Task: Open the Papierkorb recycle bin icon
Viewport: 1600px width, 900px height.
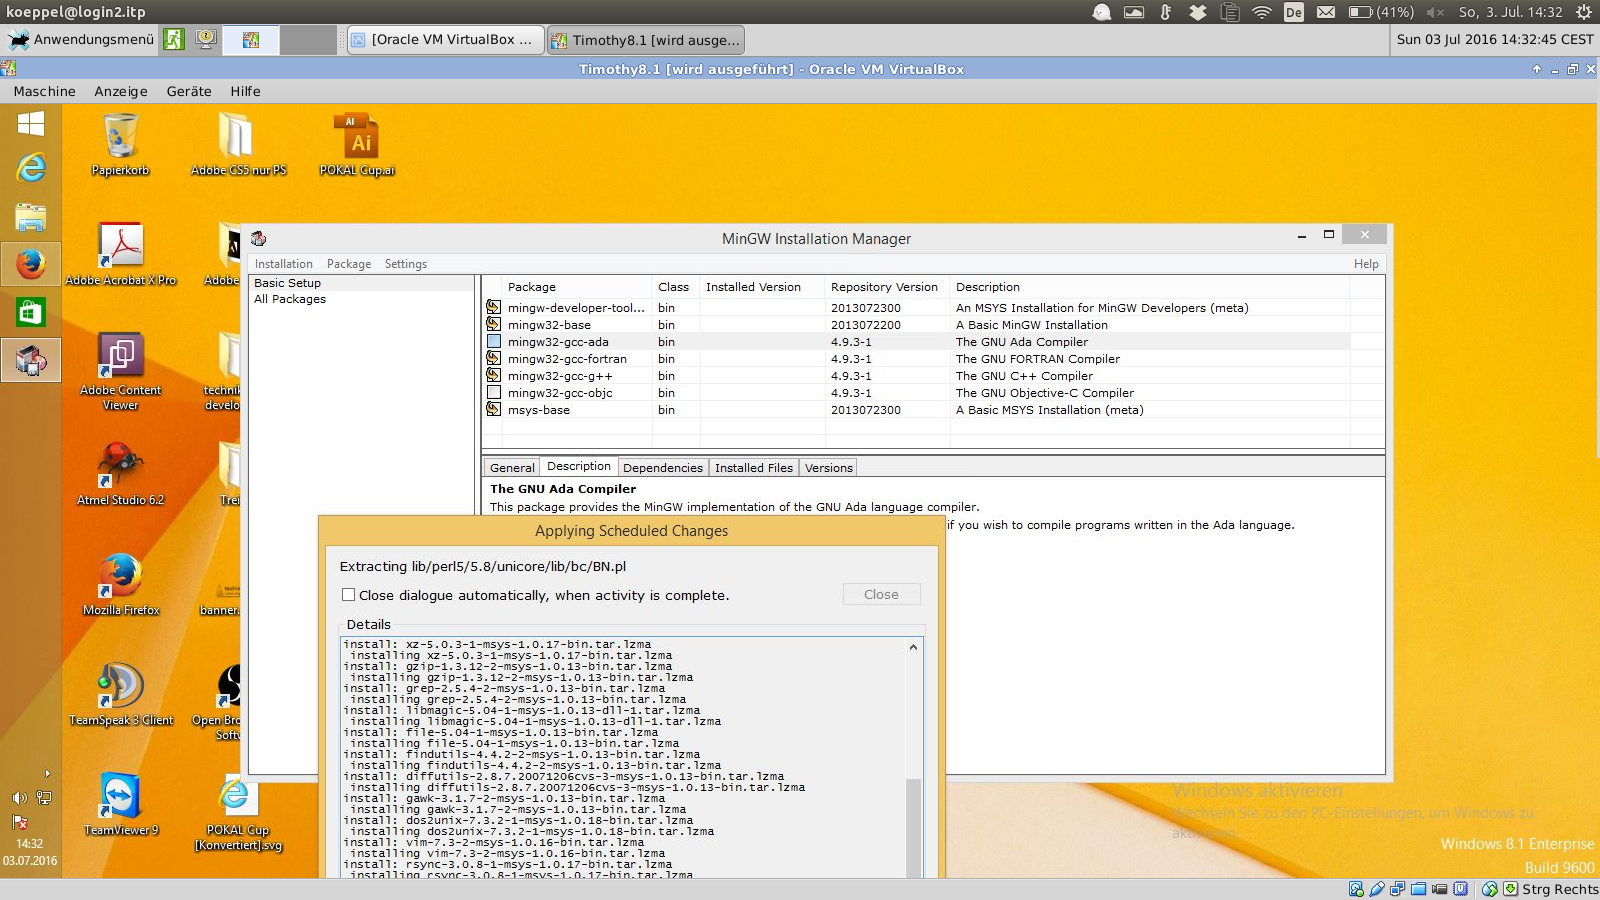Action: click(121, 144)
